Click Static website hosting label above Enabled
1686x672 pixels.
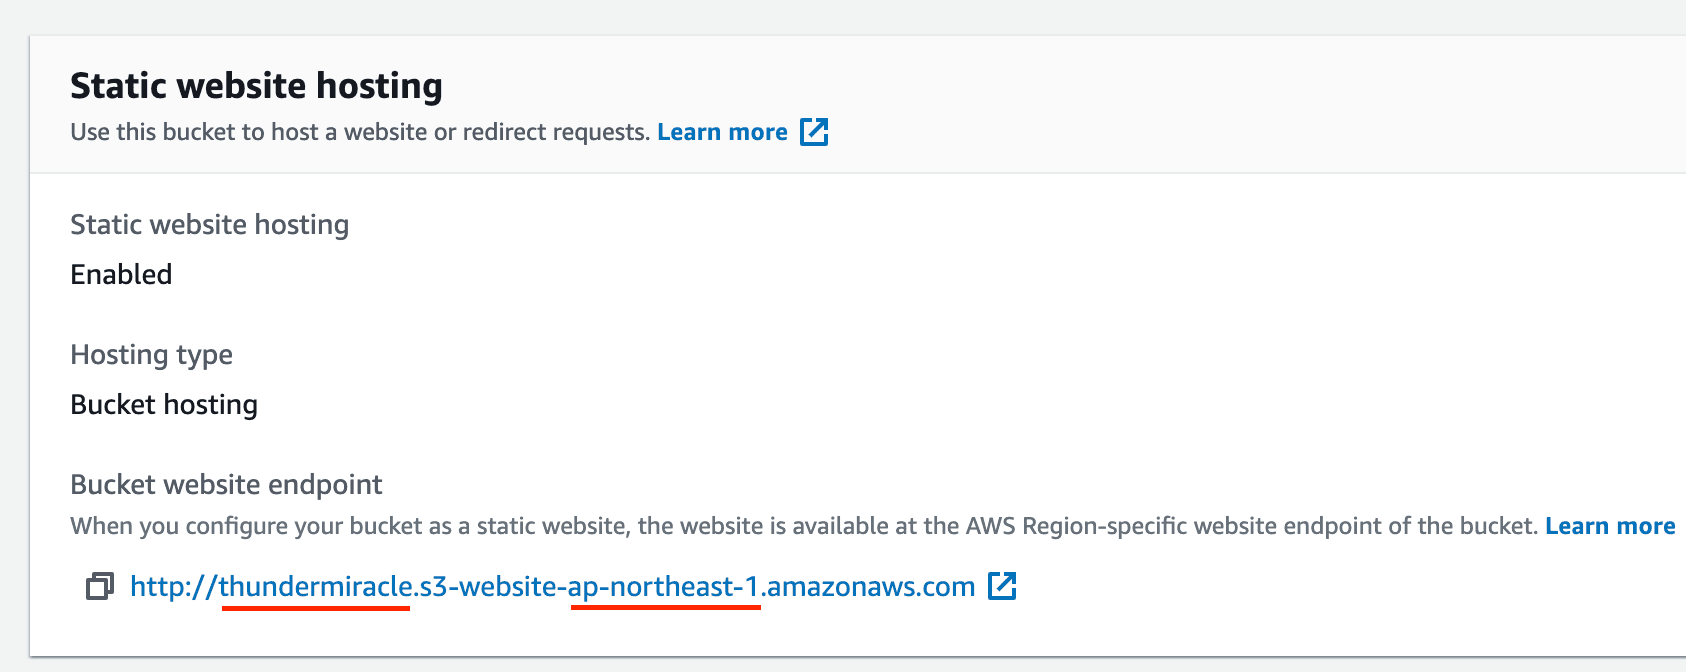pyautogui.click(x=209, y=225)
